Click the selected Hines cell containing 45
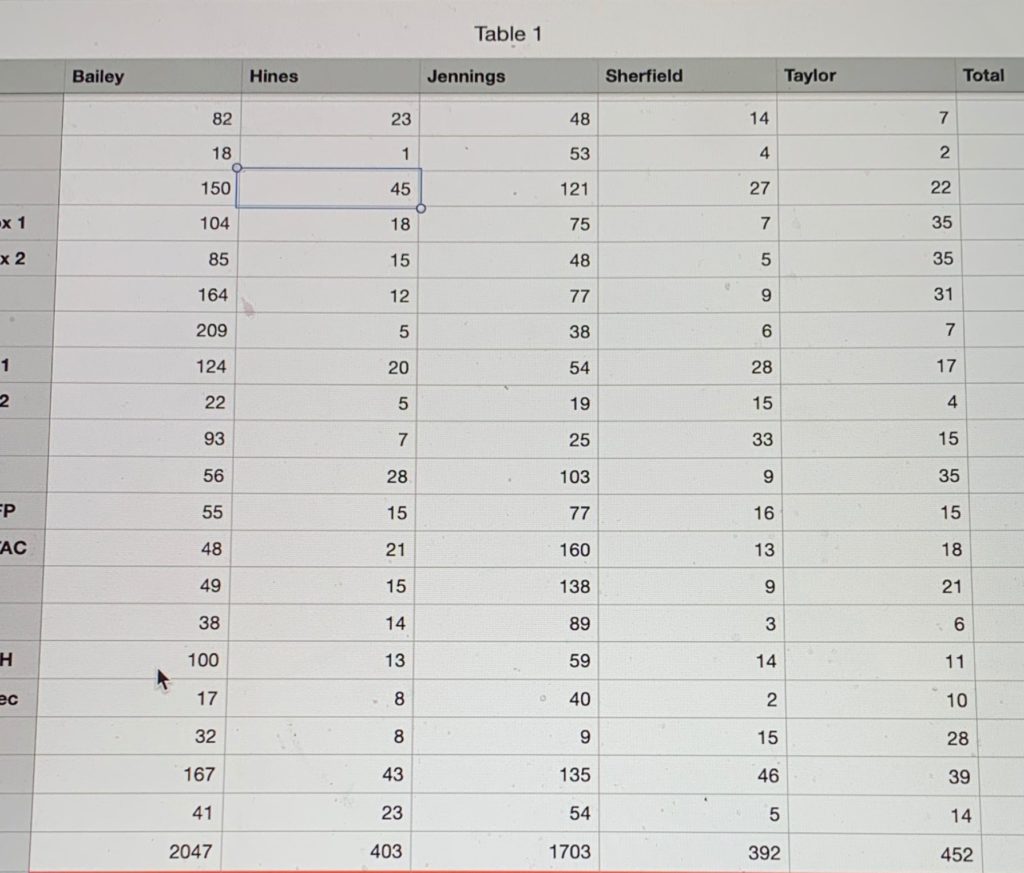The width and height of the screenshot is (1024, 873). [x=330, y=188]
